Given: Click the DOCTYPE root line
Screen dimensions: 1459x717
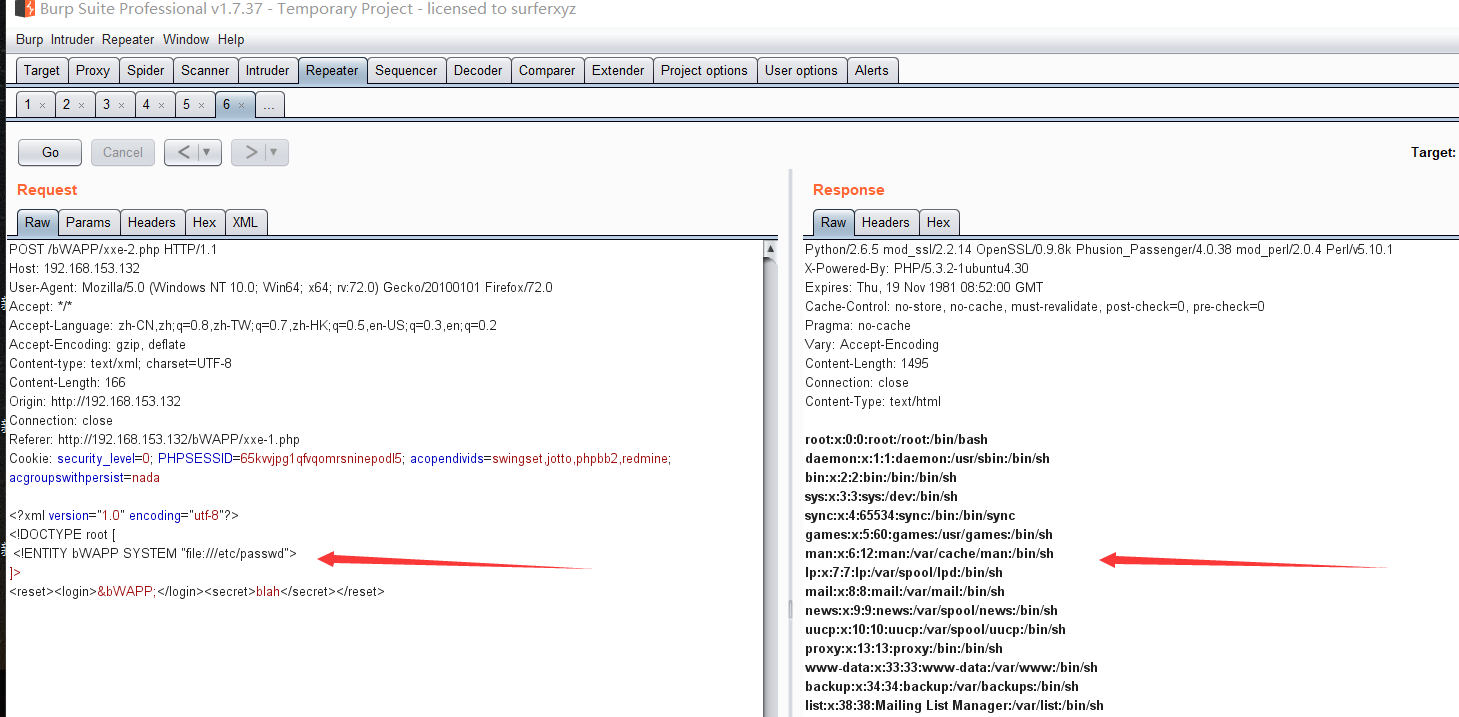Looking at the screenshot, I should click(x=63, y=534).
